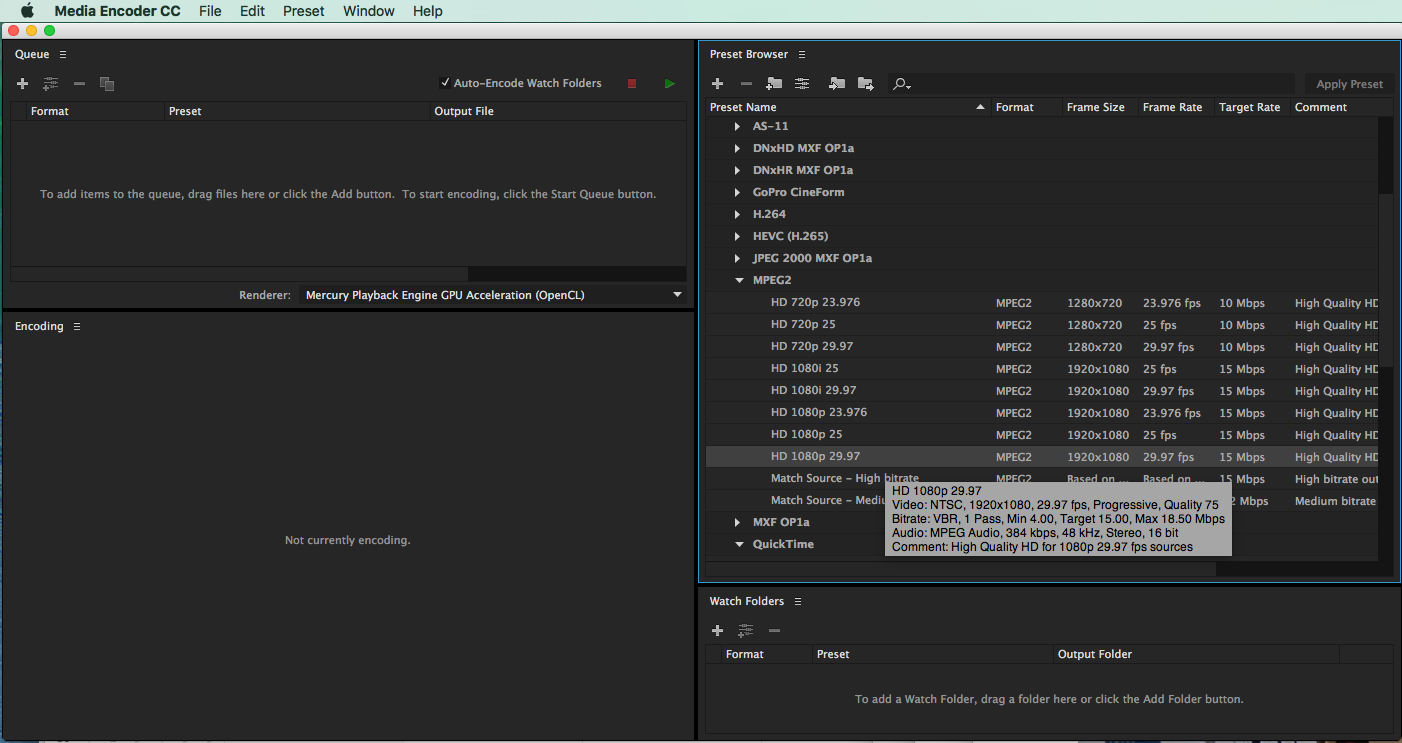Click the Preset Settings sliders icon

coord(802,84)
